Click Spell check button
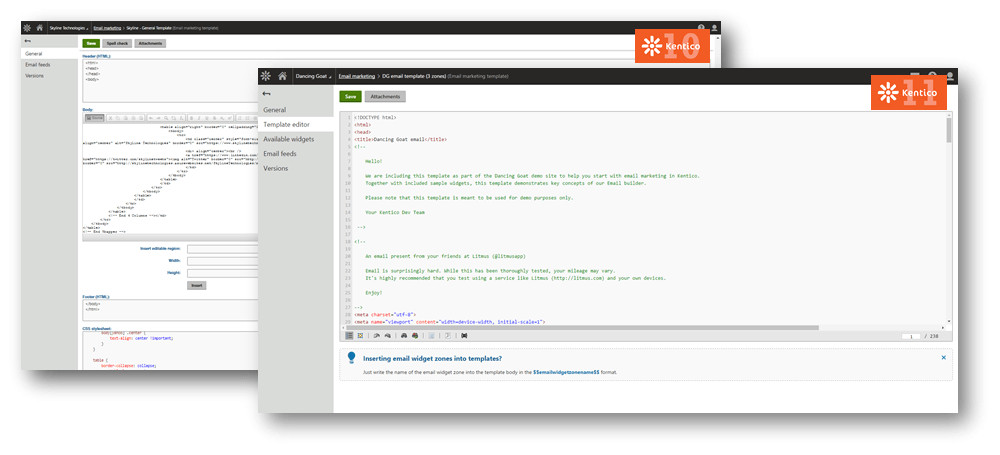1000x455 pixels. click(x=117, y=43)
